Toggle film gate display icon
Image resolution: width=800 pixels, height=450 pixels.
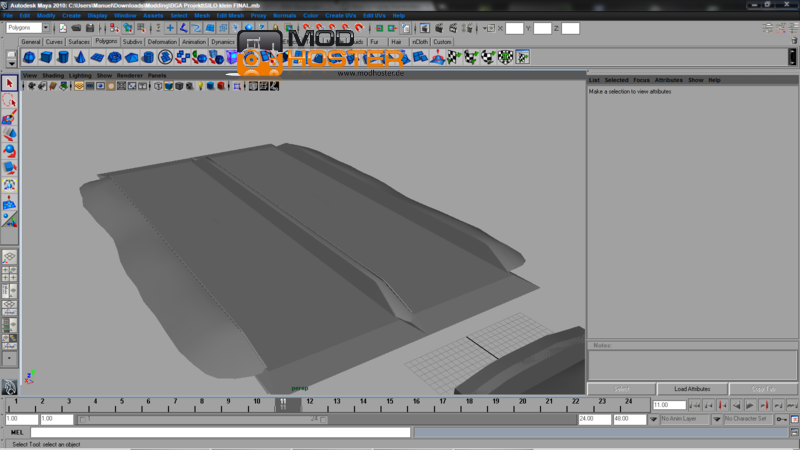pos(90,86)
